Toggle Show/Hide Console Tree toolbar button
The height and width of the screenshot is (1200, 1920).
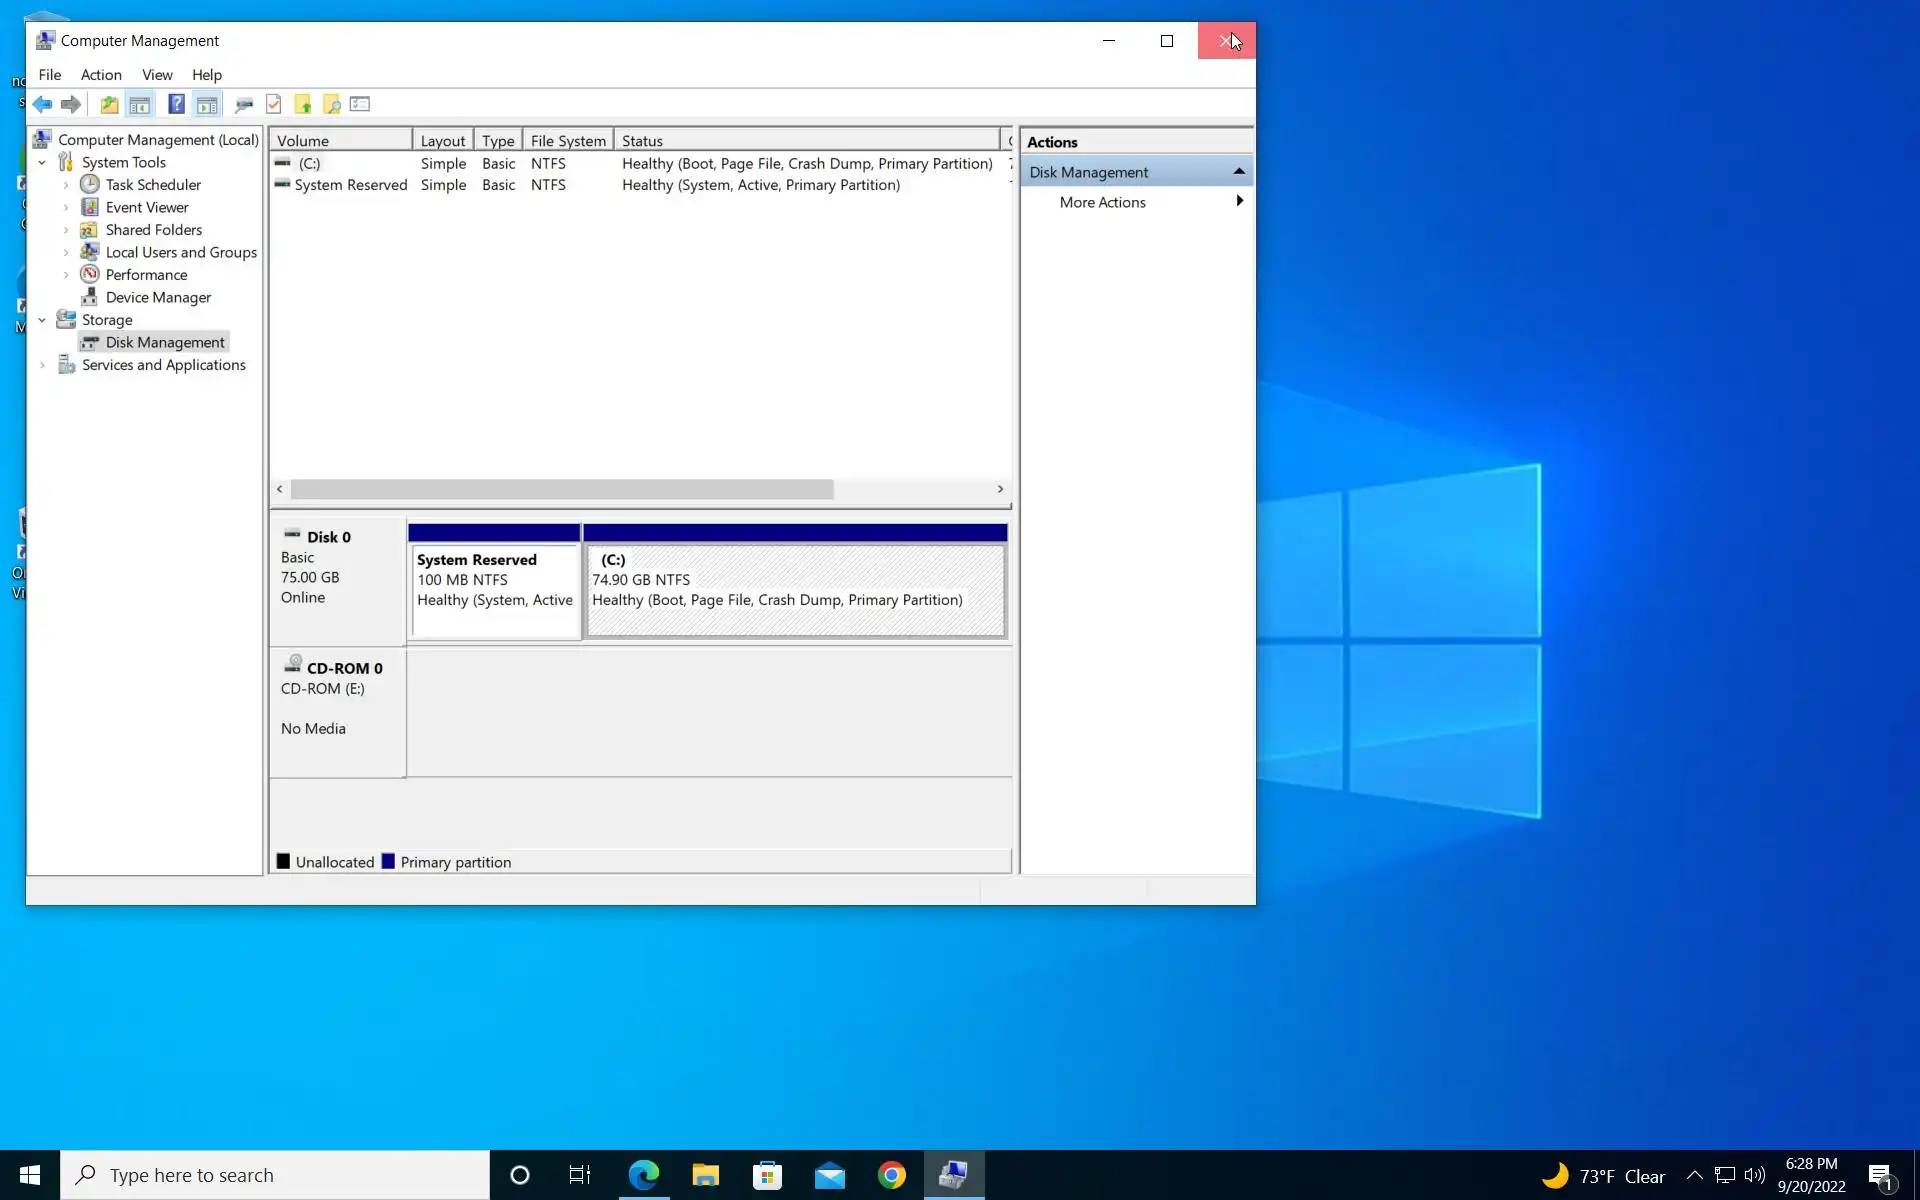point(140,104)
